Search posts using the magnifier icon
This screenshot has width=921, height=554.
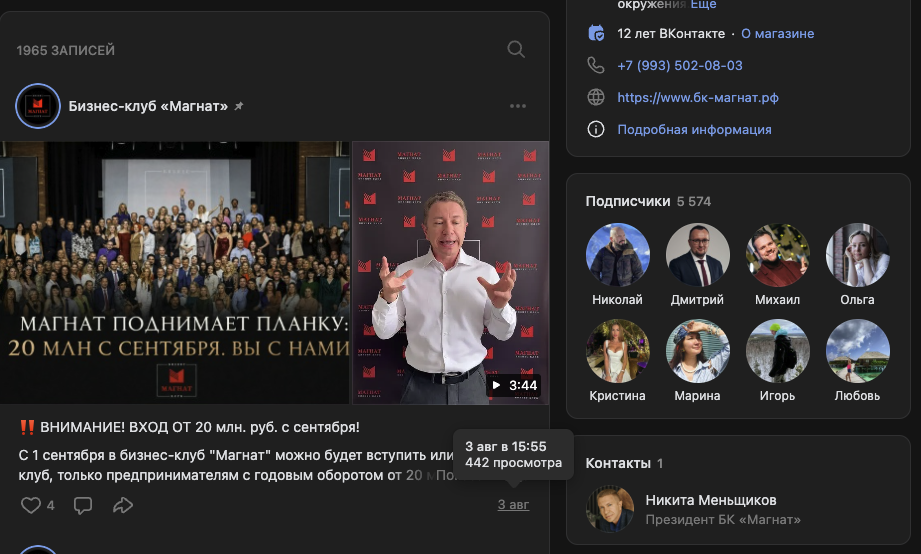(x=516, y=49)
